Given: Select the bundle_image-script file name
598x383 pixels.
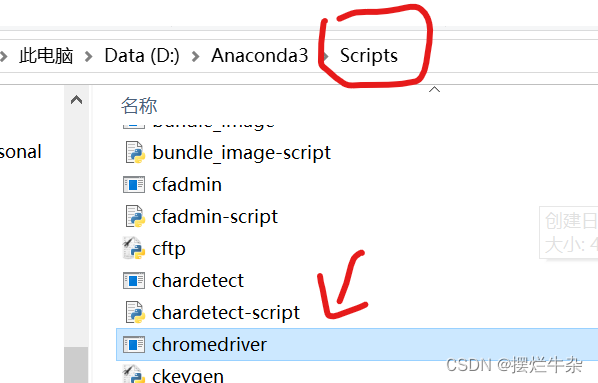Looking at the screenshot, I should [x=241, y=153].
